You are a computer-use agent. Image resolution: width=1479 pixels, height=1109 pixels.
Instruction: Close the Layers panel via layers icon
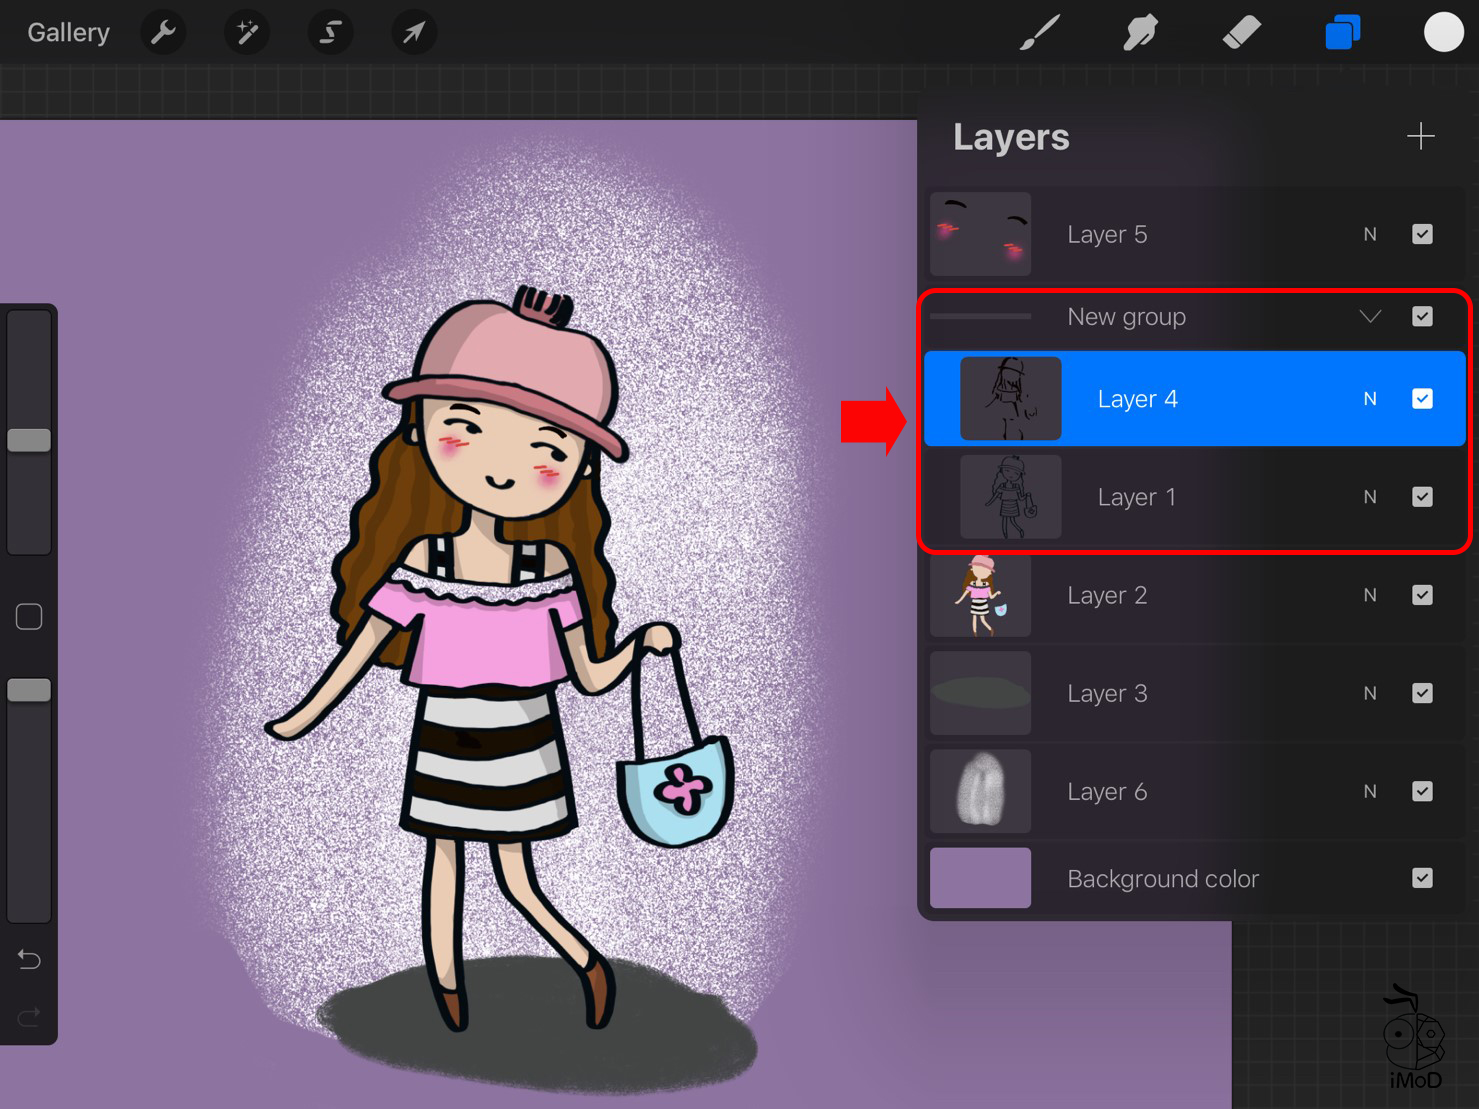tap(1342, 33)
